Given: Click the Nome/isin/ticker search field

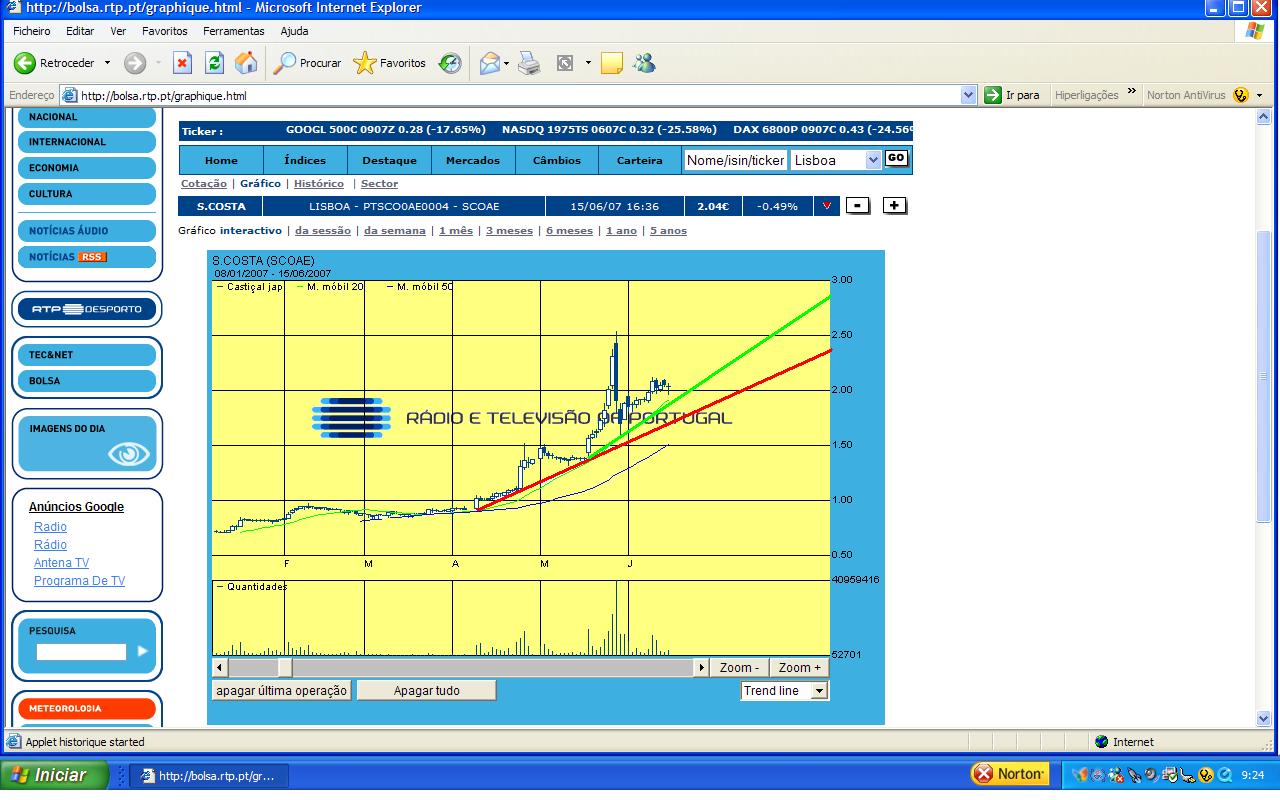Looking at the screenshot, I should (x=735, y=160).
